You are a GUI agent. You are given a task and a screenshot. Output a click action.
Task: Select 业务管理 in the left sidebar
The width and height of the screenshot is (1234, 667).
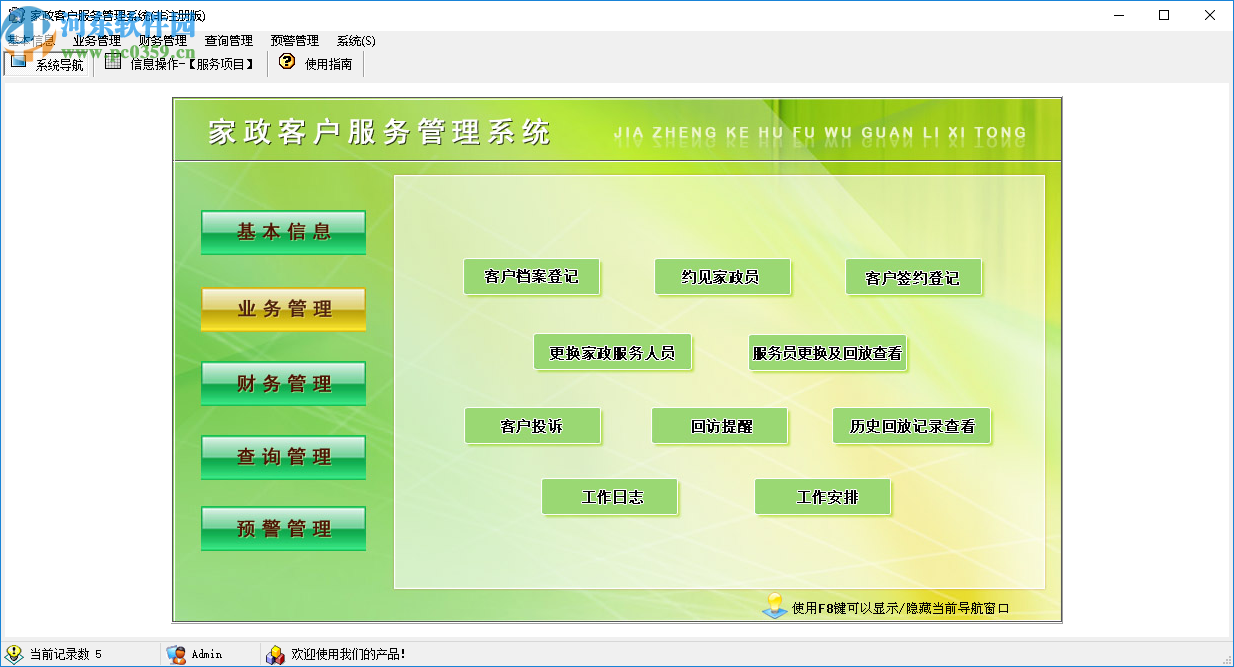click(283, 309)
